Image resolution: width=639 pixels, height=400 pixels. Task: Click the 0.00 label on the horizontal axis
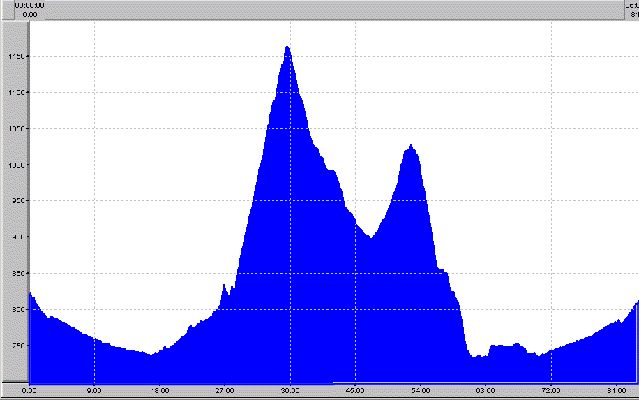coord(29,390)
